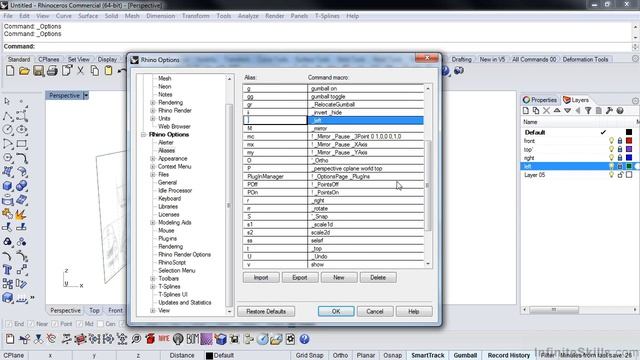This screenshot has height=360, width=640.
Task: Expand the Units tree node
Action: [153, 118]
